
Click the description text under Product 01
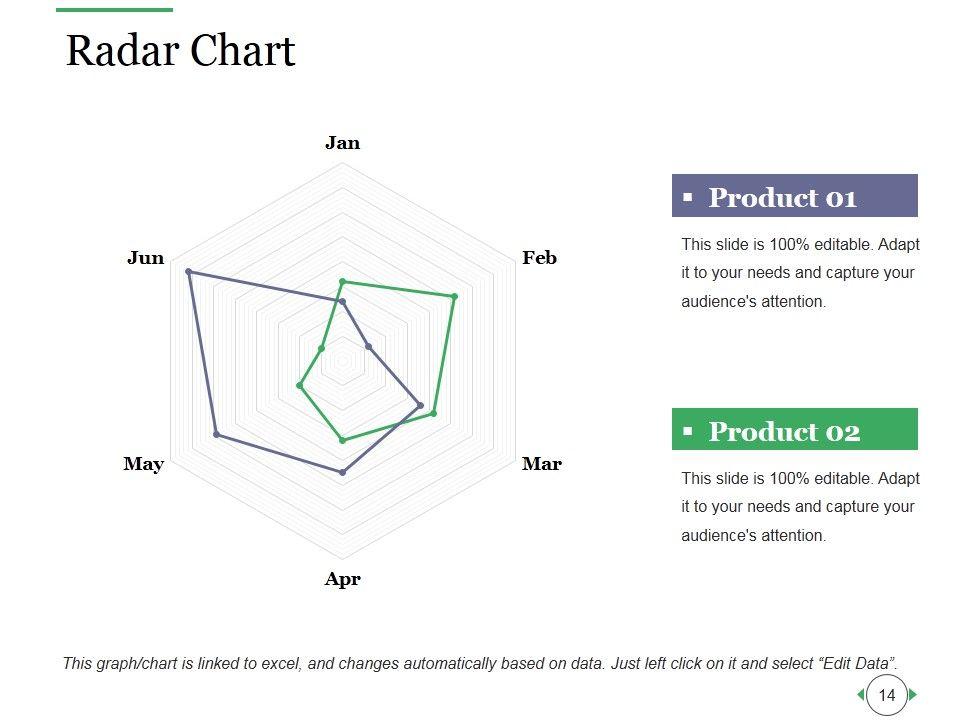tap(799, 273)
